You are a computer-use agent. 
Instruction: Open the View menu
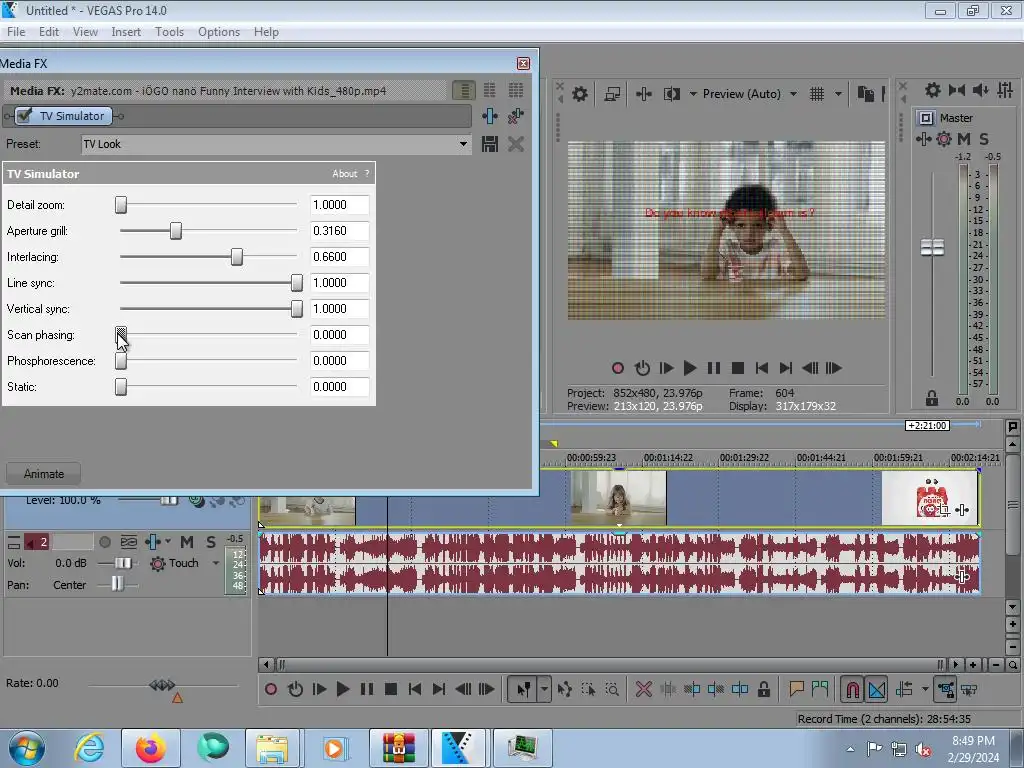[x=85, y=32]
